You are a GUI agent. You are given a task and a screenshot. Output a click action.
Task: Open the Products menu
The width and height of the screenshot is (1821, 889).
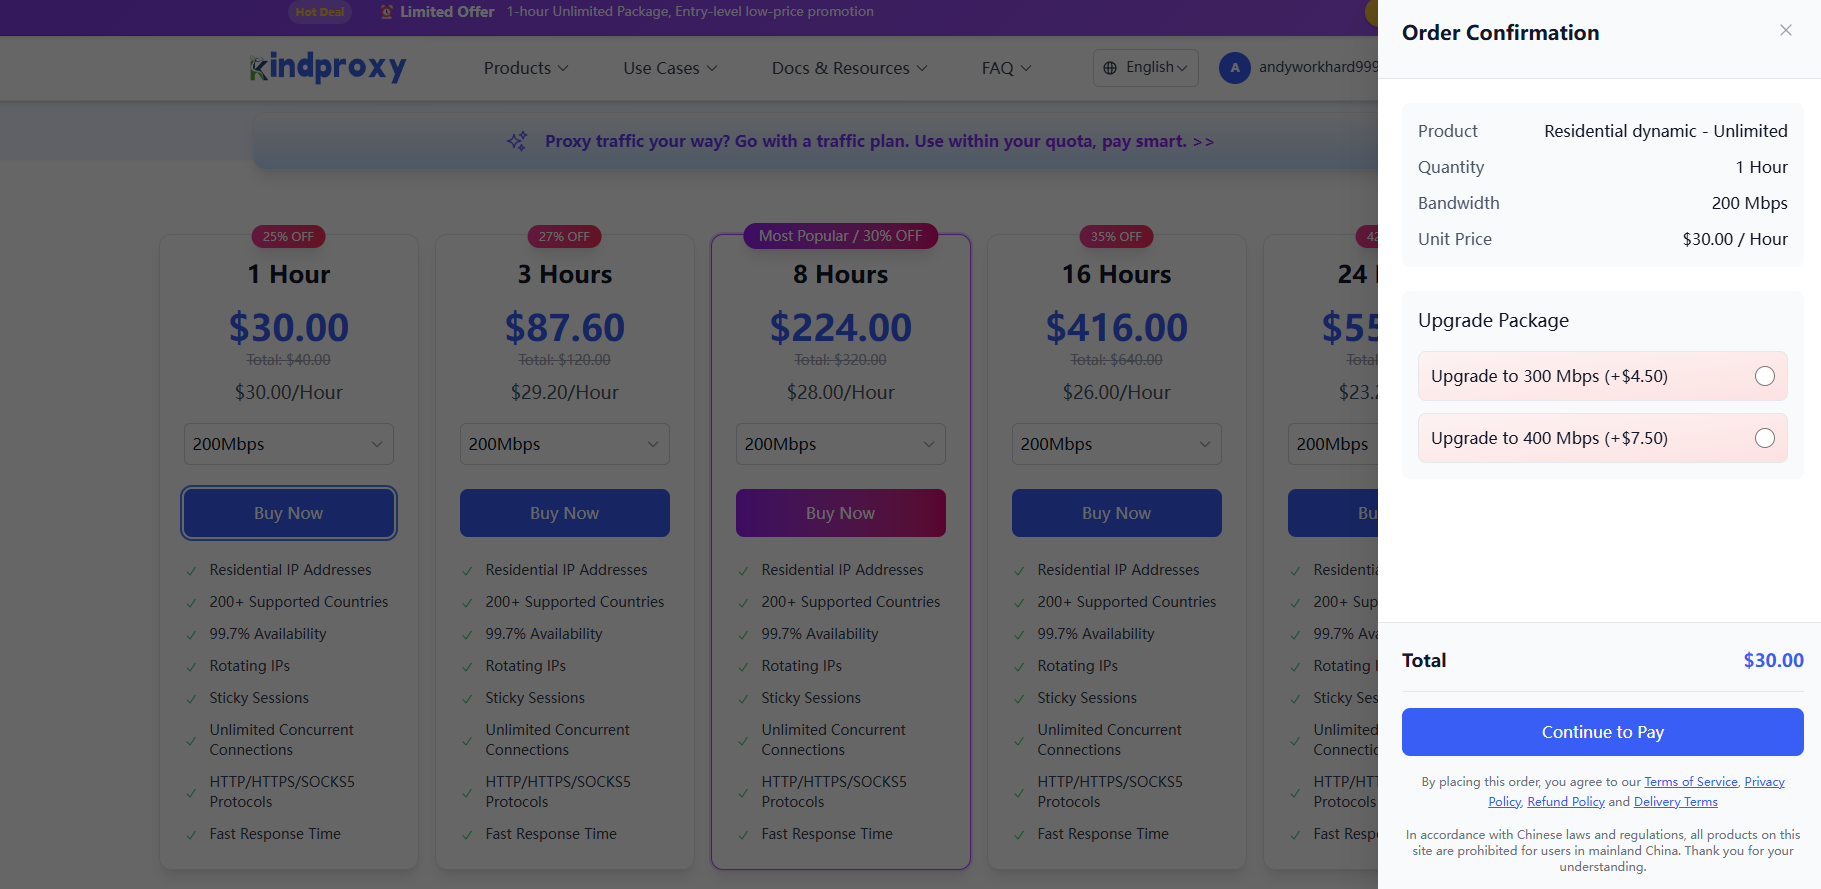[x=526, y=68]
